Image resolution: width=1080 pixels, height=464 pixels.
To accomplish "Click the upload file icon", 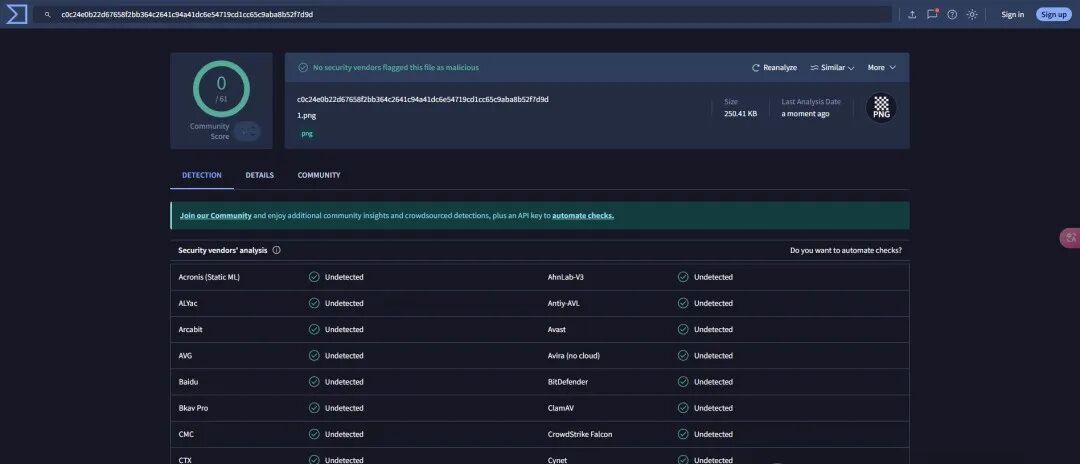I will tap(912, 14).
